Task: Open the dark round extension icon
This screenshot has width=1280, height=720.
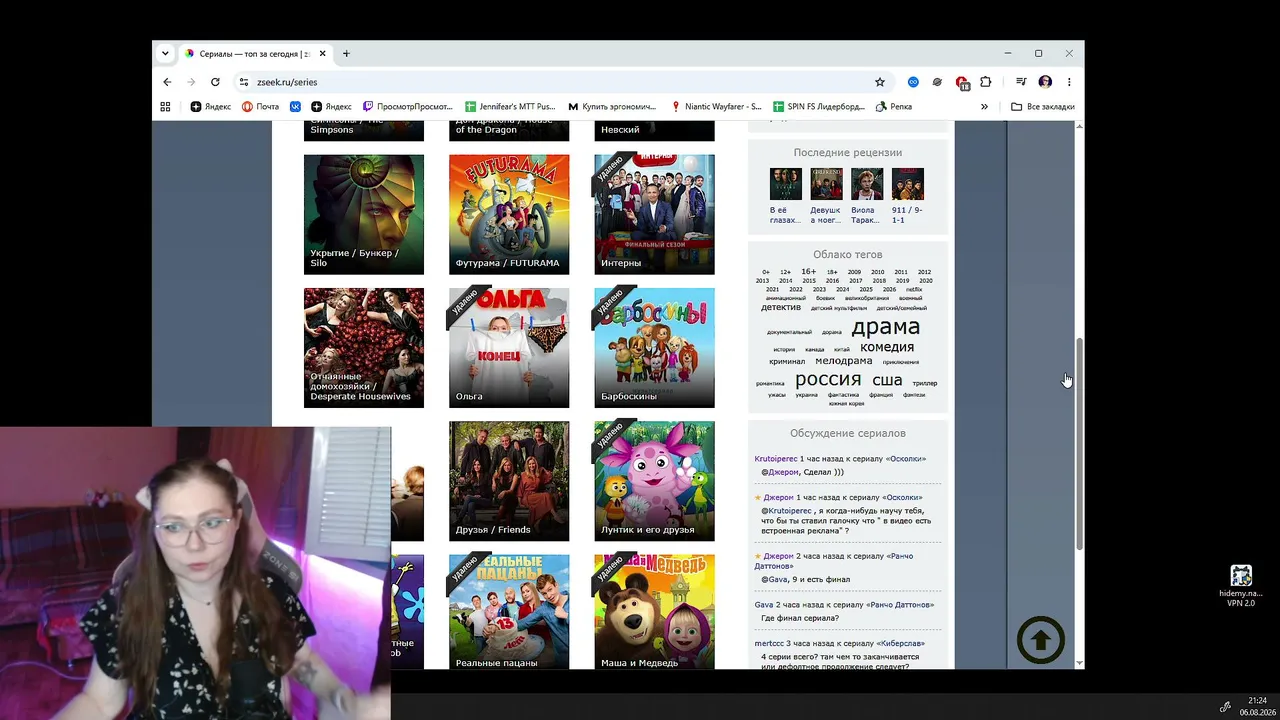Action: [x=937, y=82]
